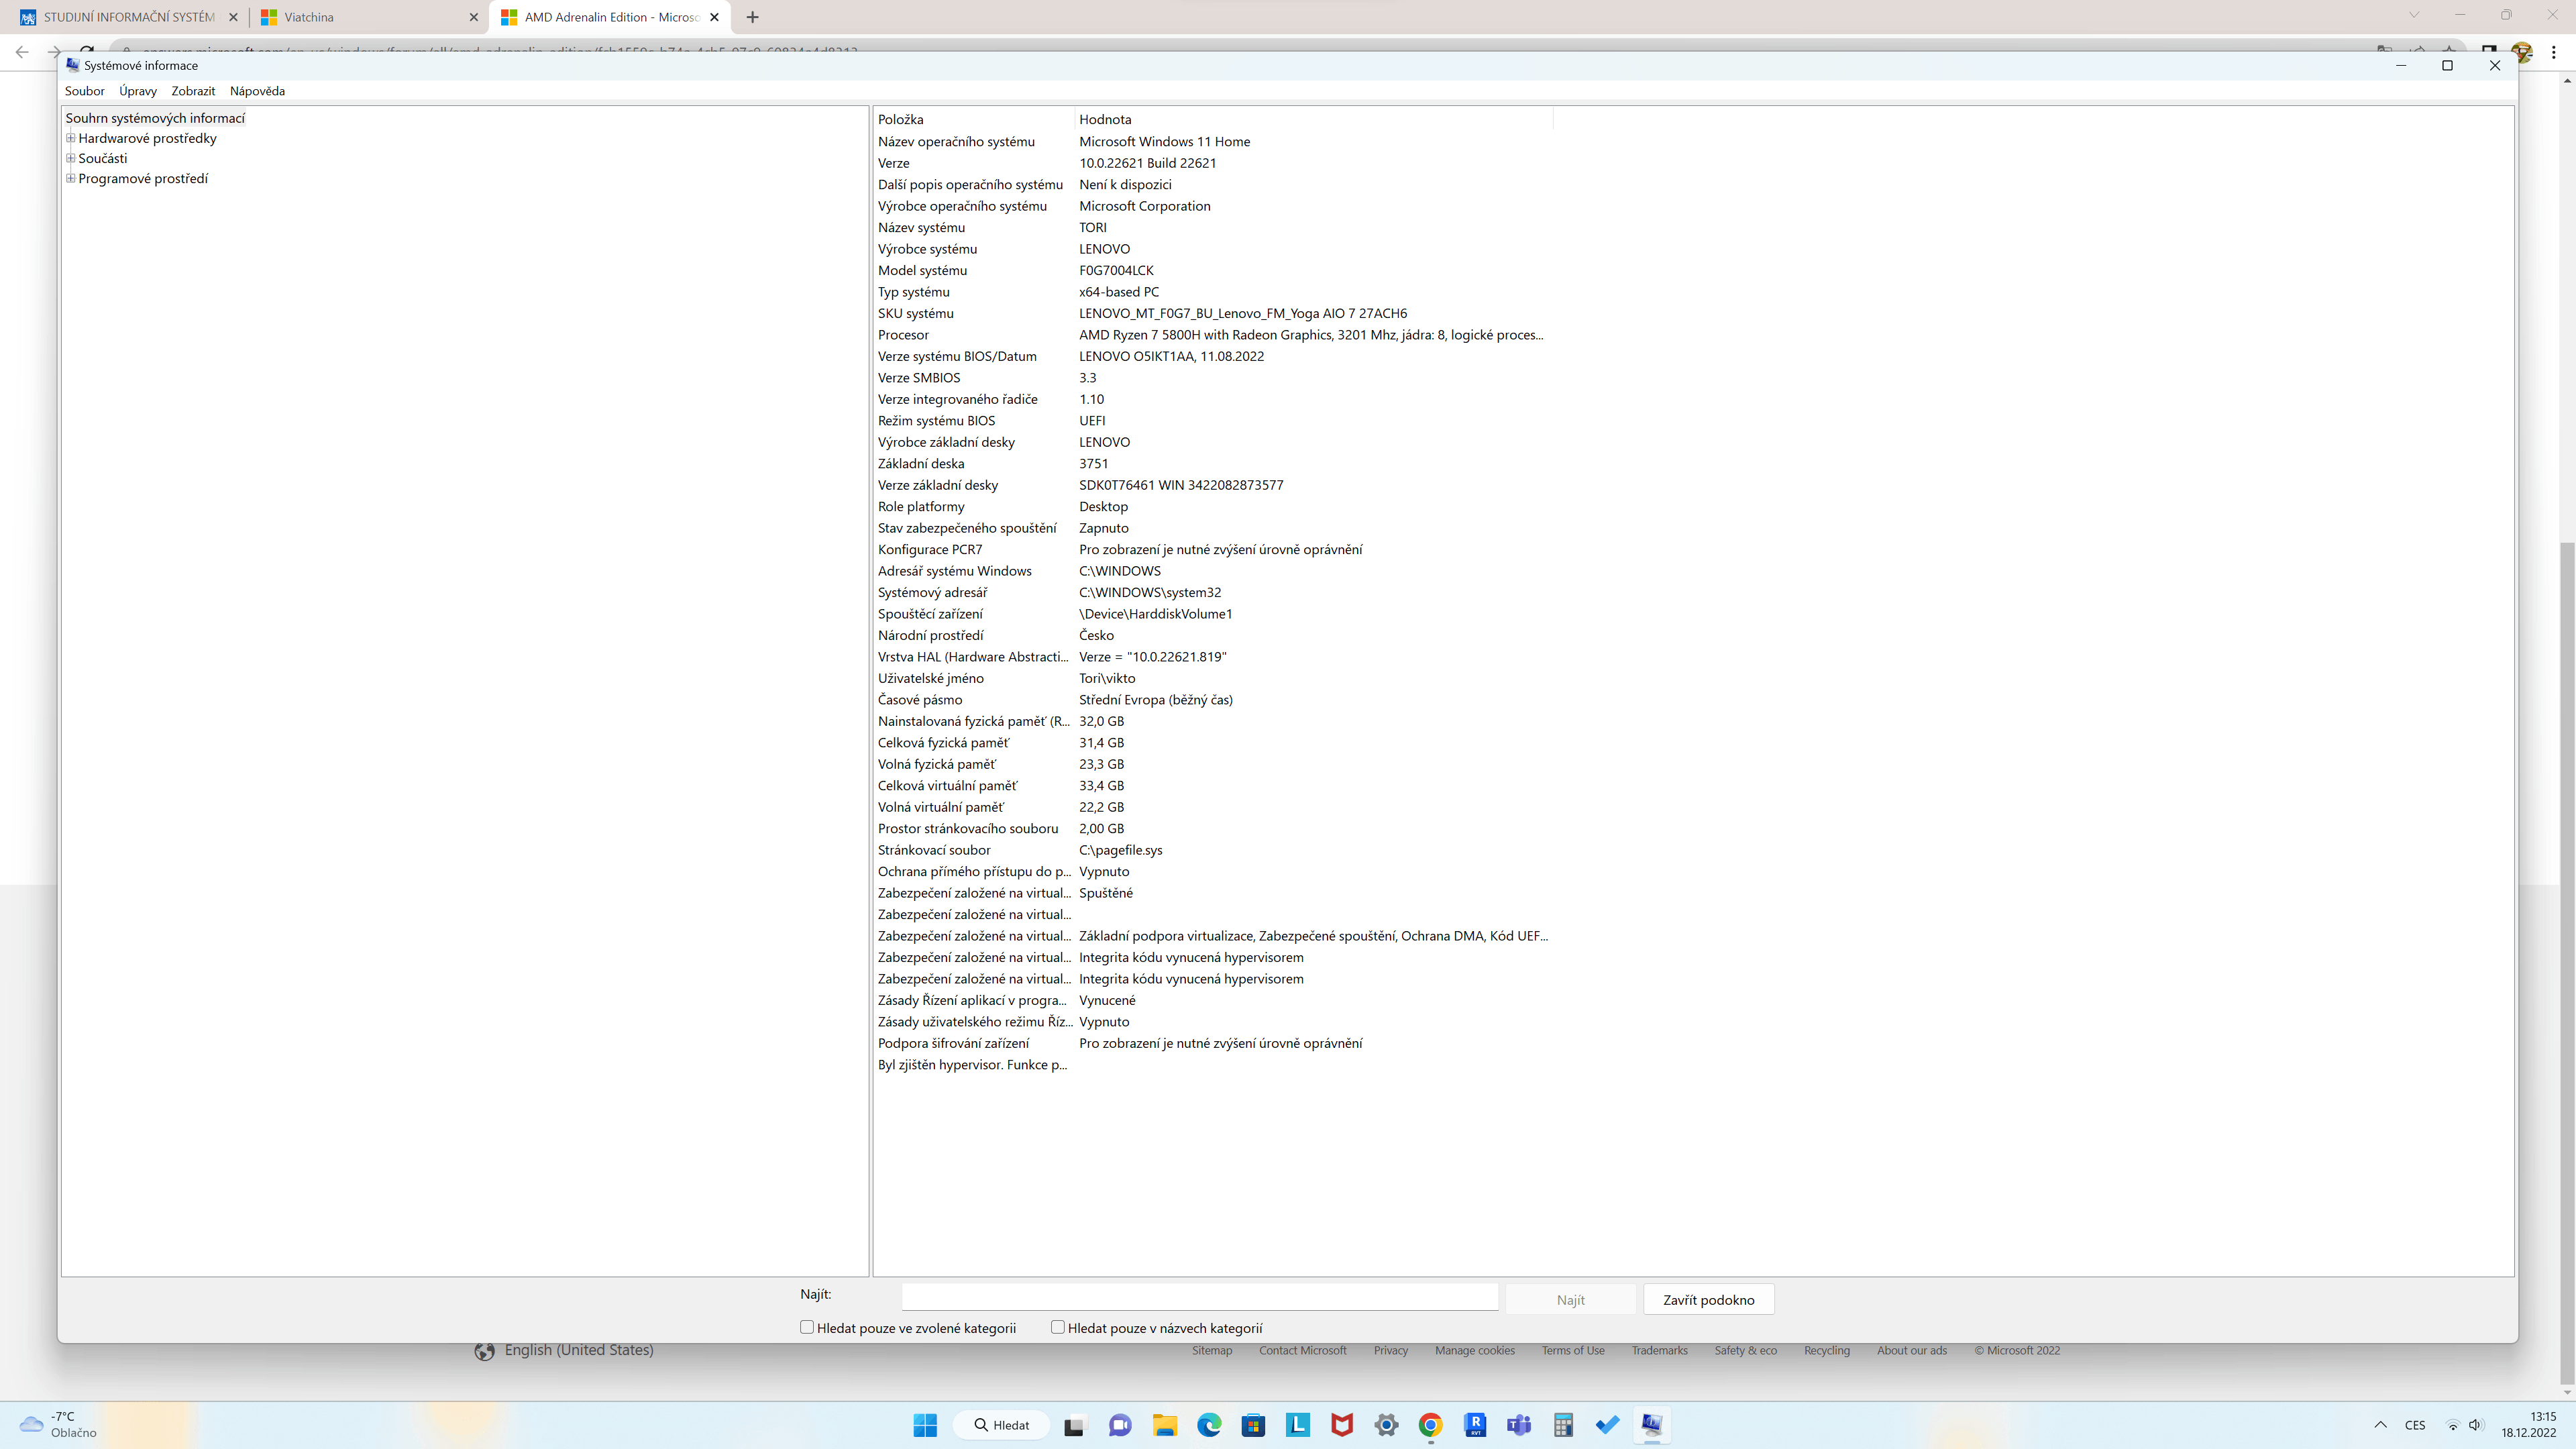The width and height of the screenshot is (2576, 1449).
Task: Switch to Google Chrome on the taskbar
Action: pyautogui.click(x=1431, y=1425)
